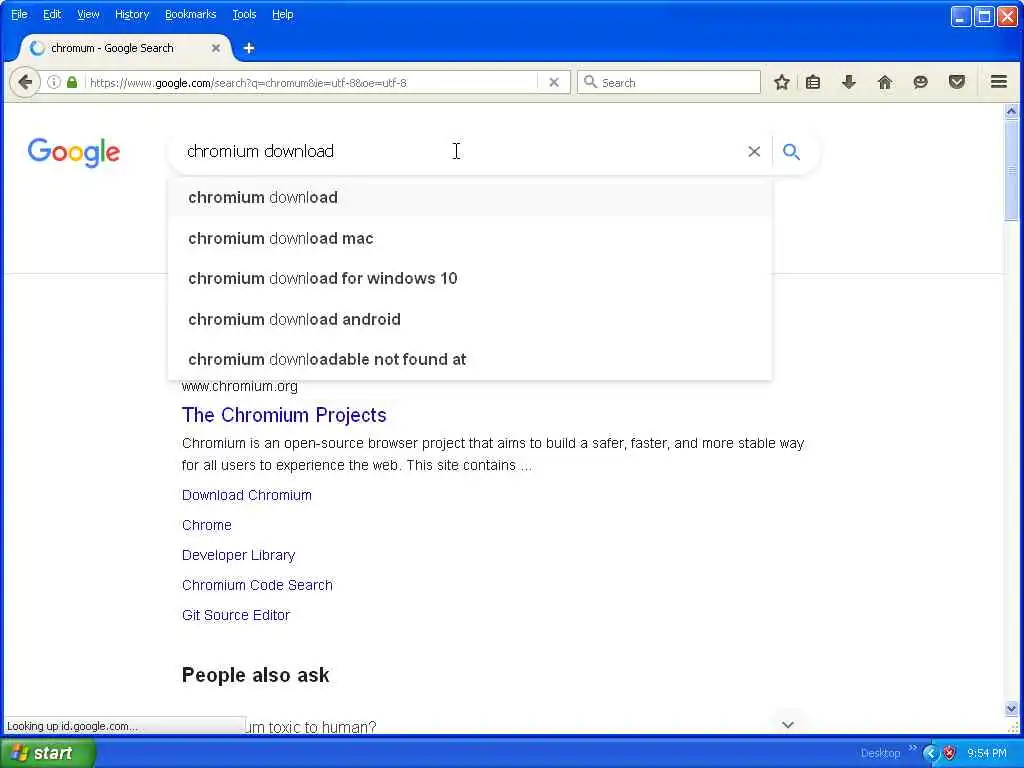Image resolution: width=1024 pixels, height=768 pixels.
Task: Open the Bookmarks menu
Action: coord(190,14)
